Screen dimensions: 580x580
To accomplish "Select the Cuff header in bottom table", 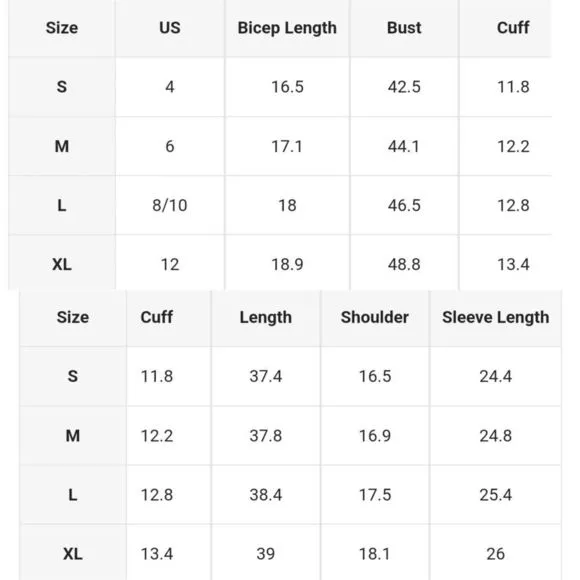I will (x=156, y=317).
